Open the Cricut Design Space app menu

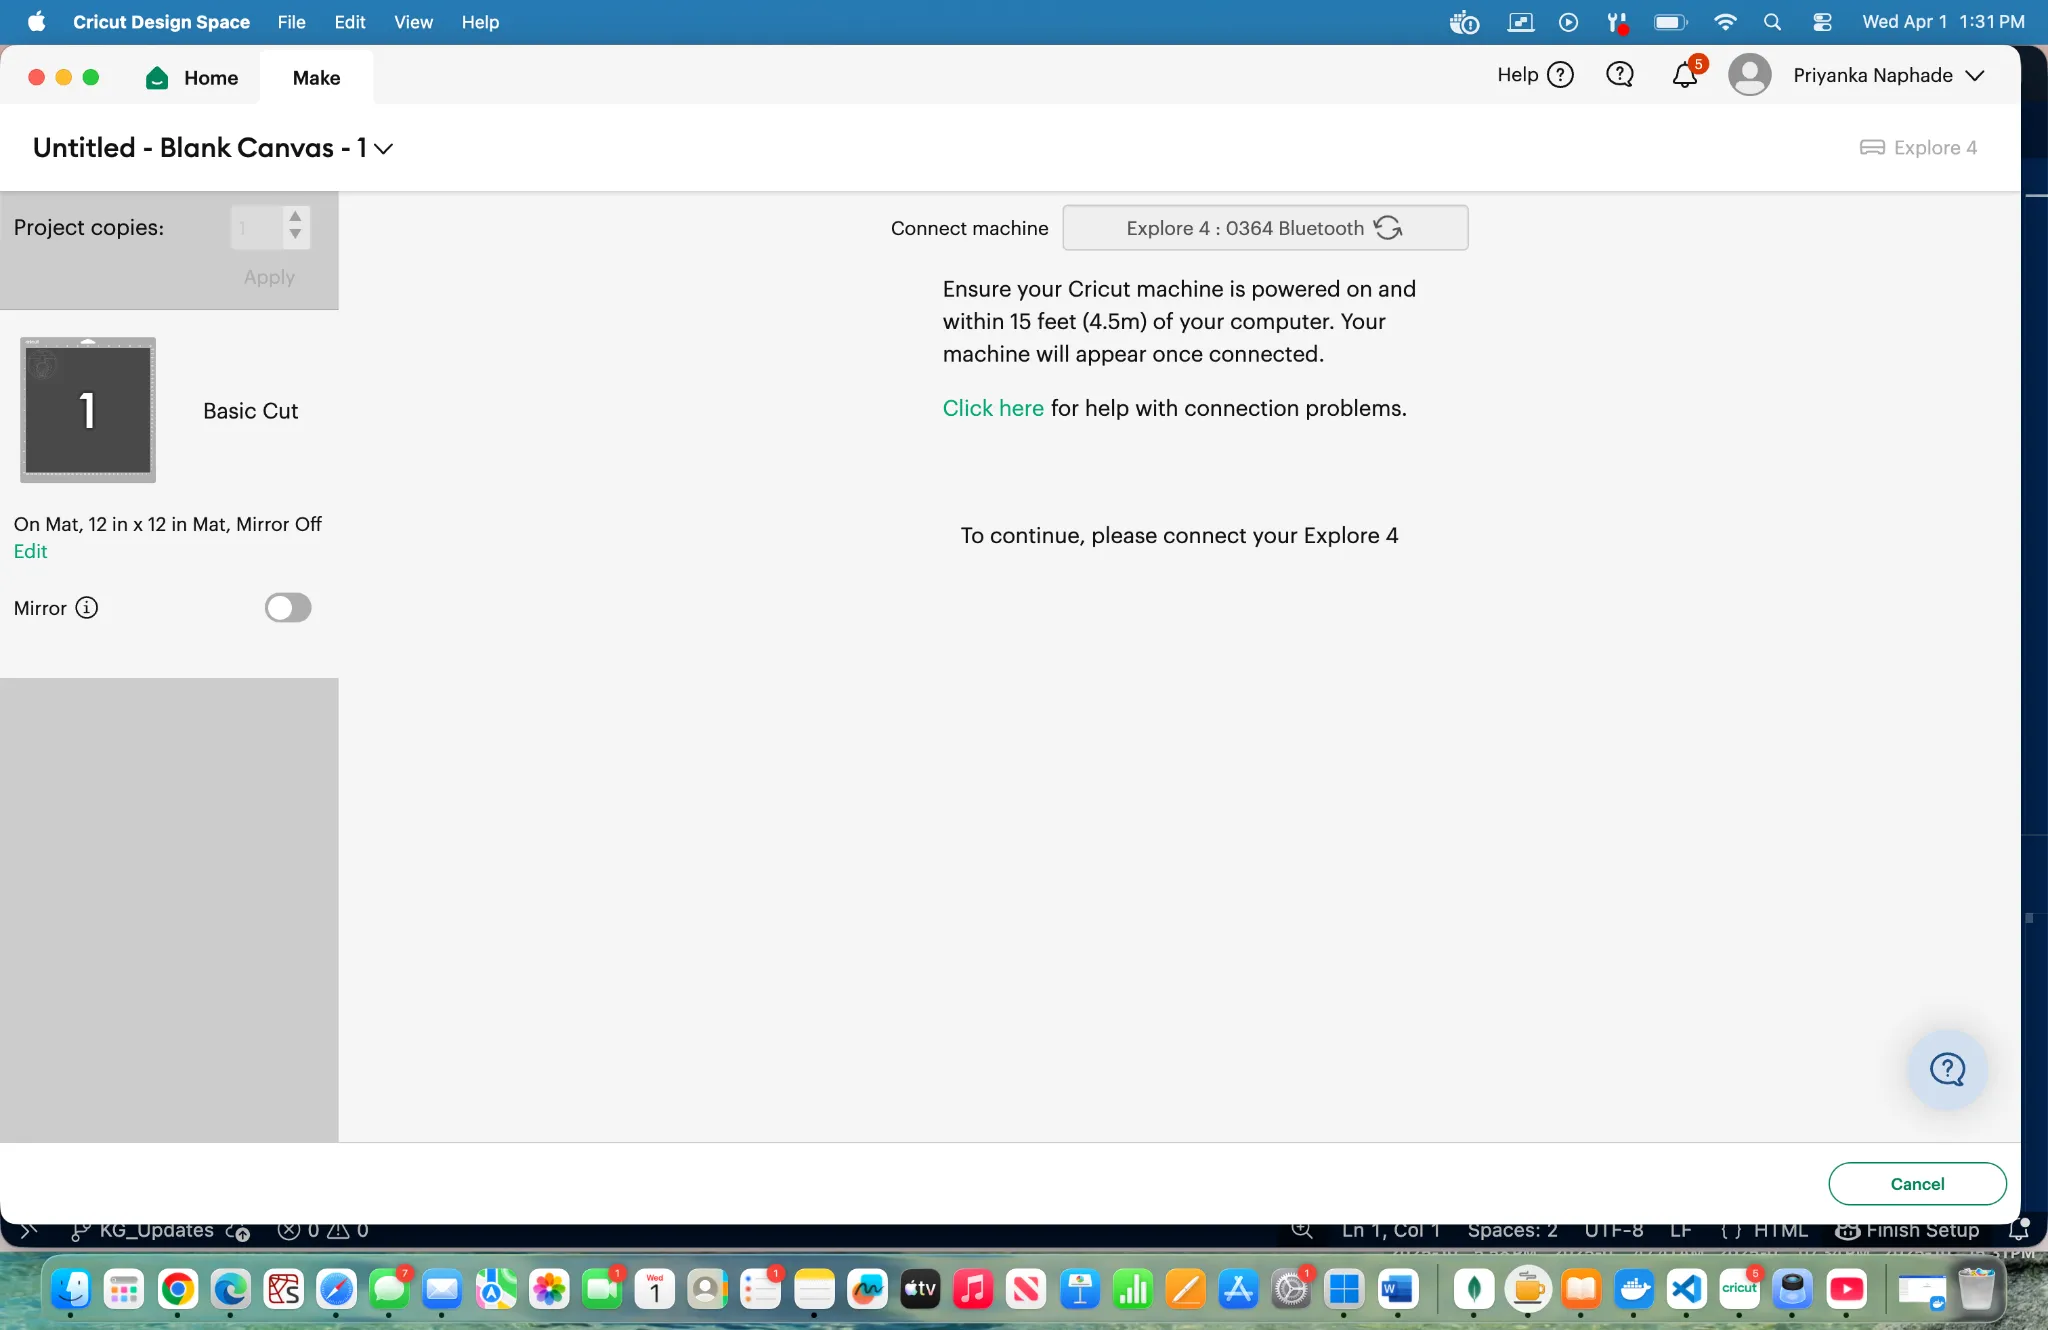161,22
